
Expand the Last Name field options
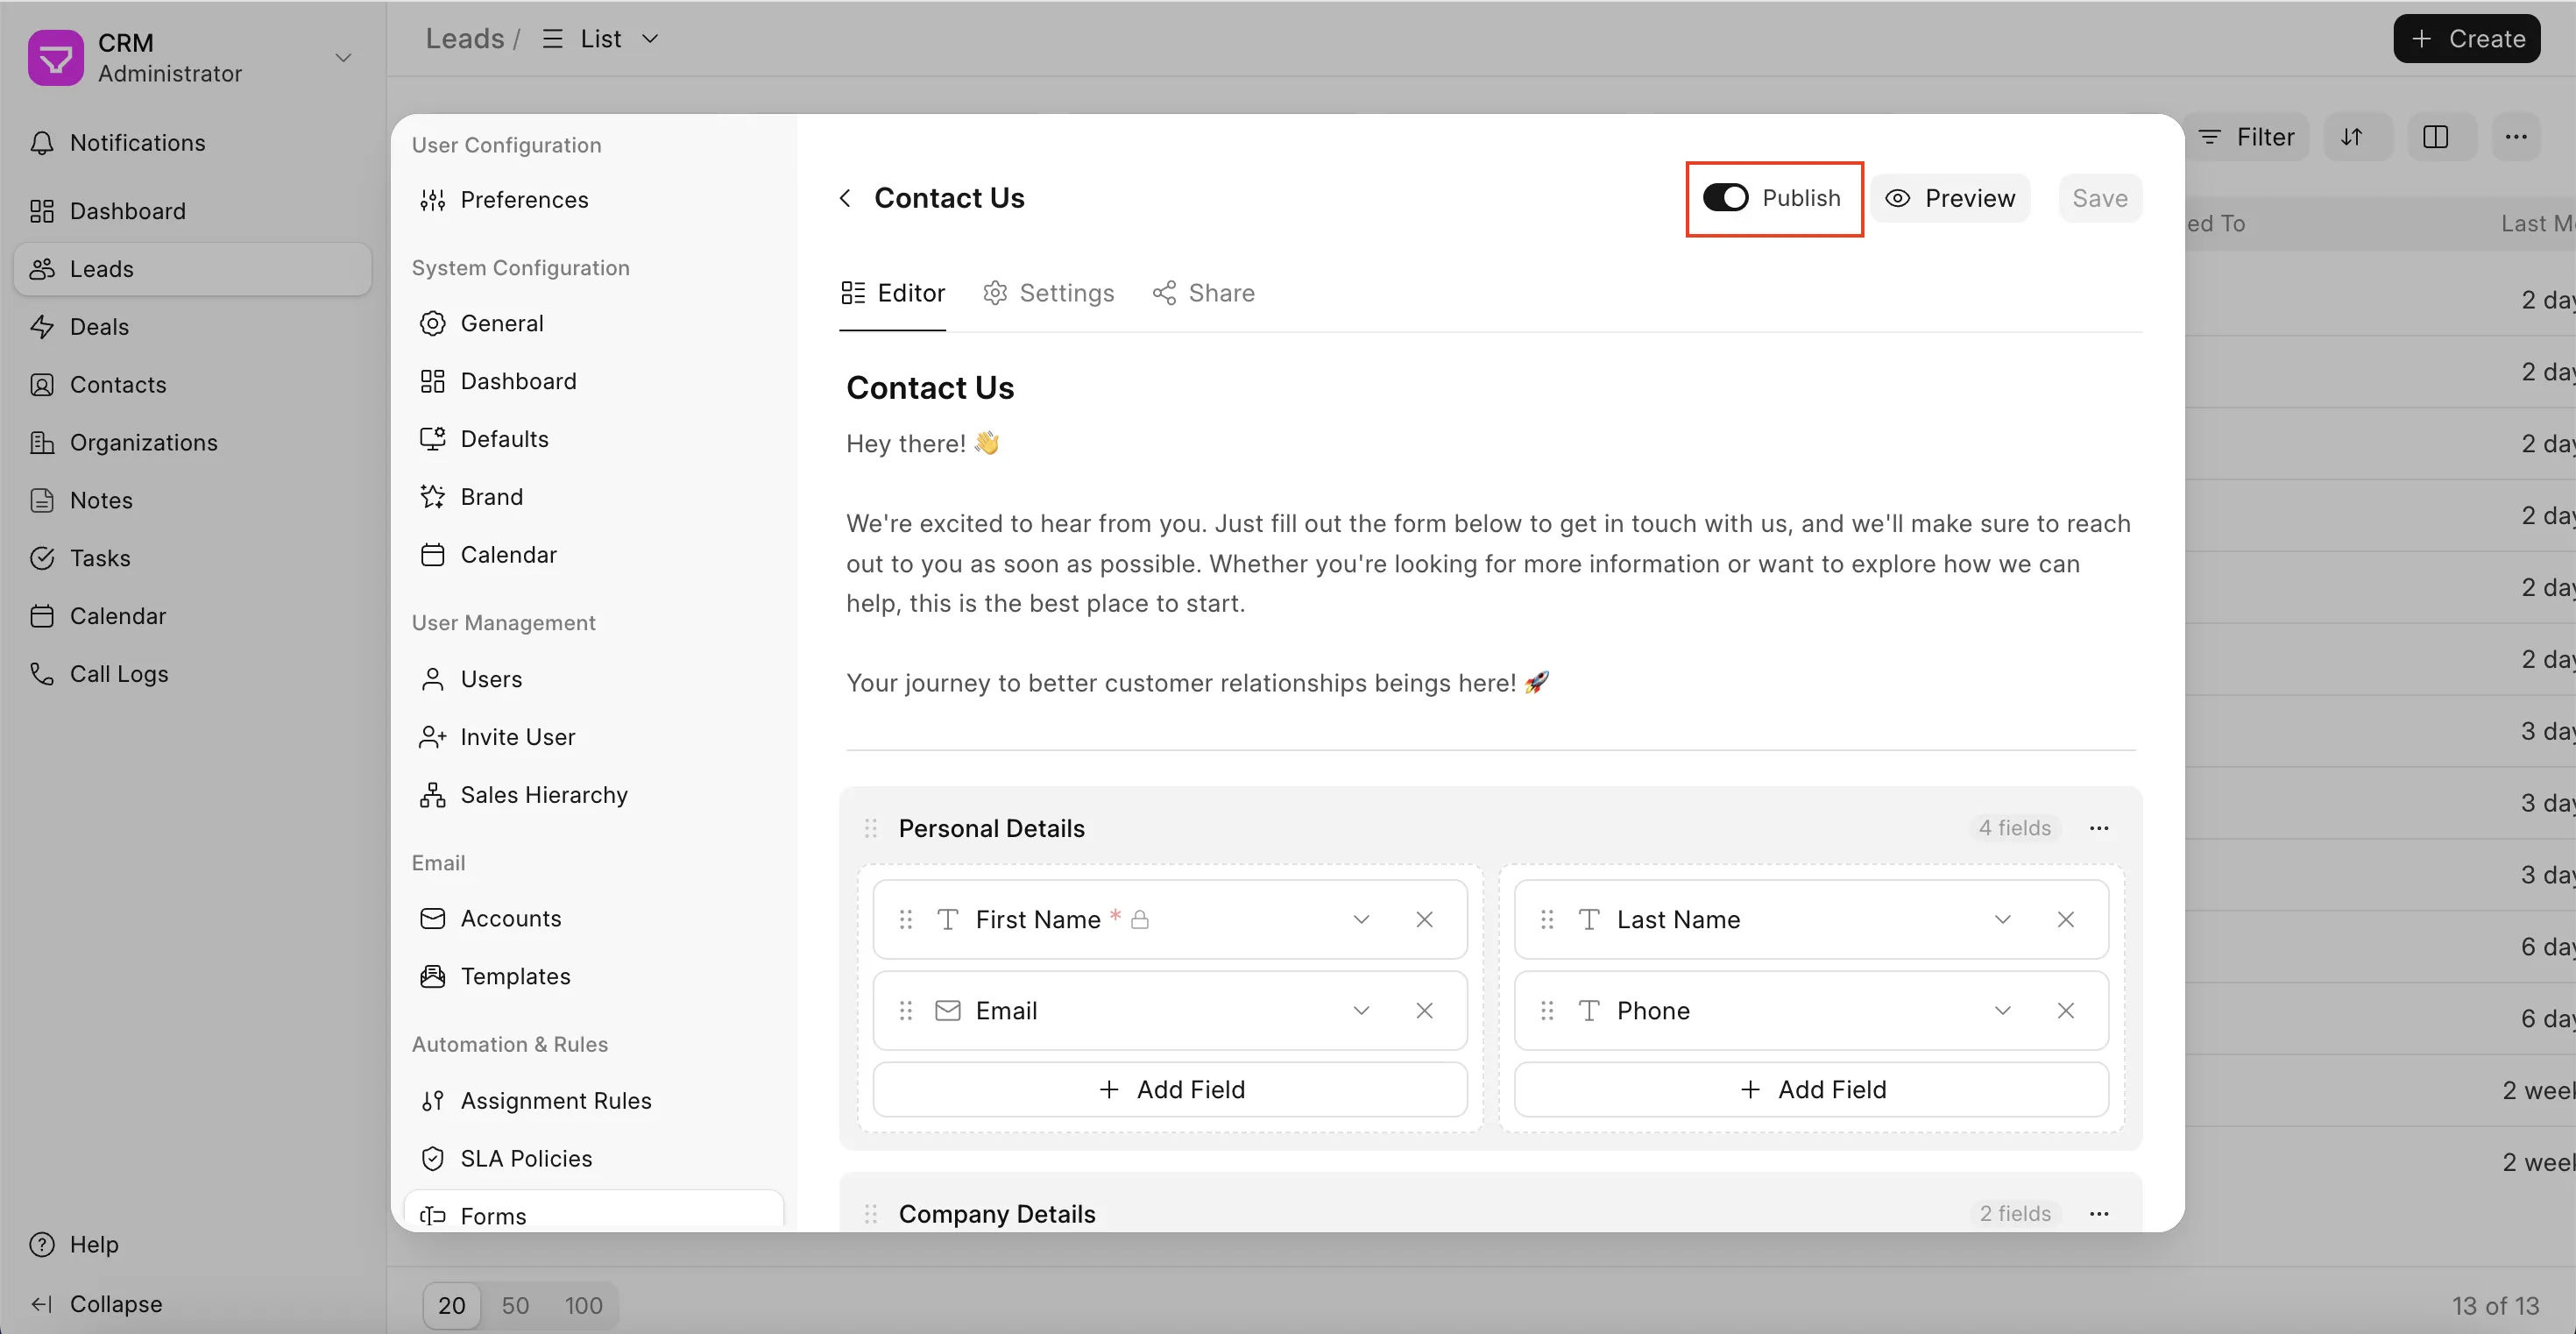tap(2002, 919)
